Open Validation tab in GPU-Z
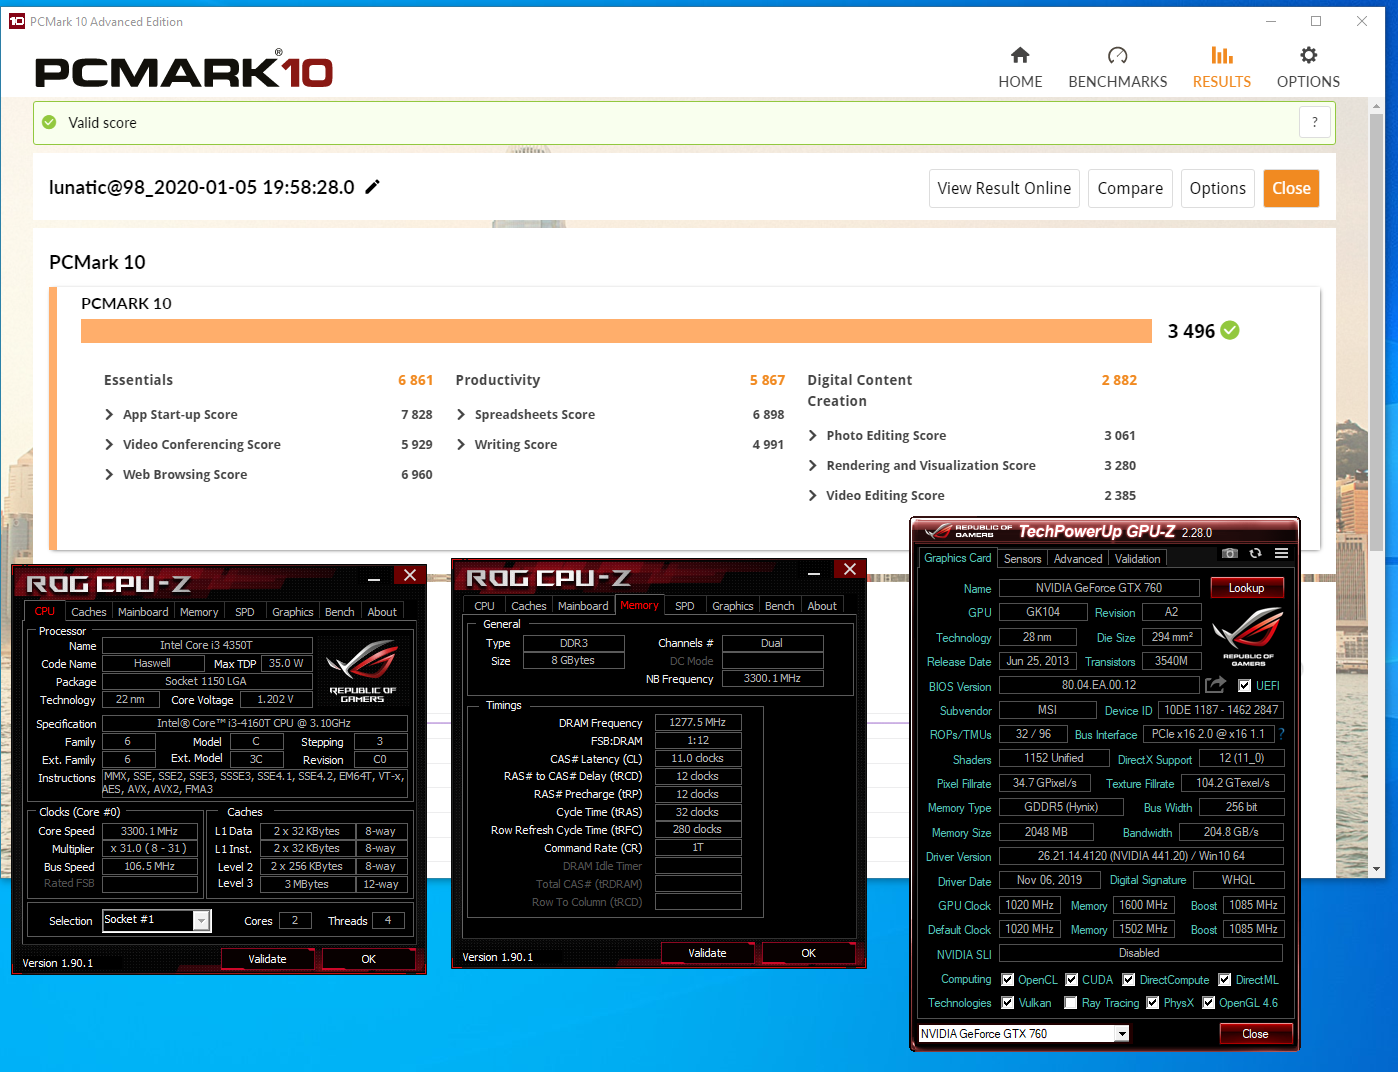This screenshot has height=1072, width=1398. (x=1138, y=559)
